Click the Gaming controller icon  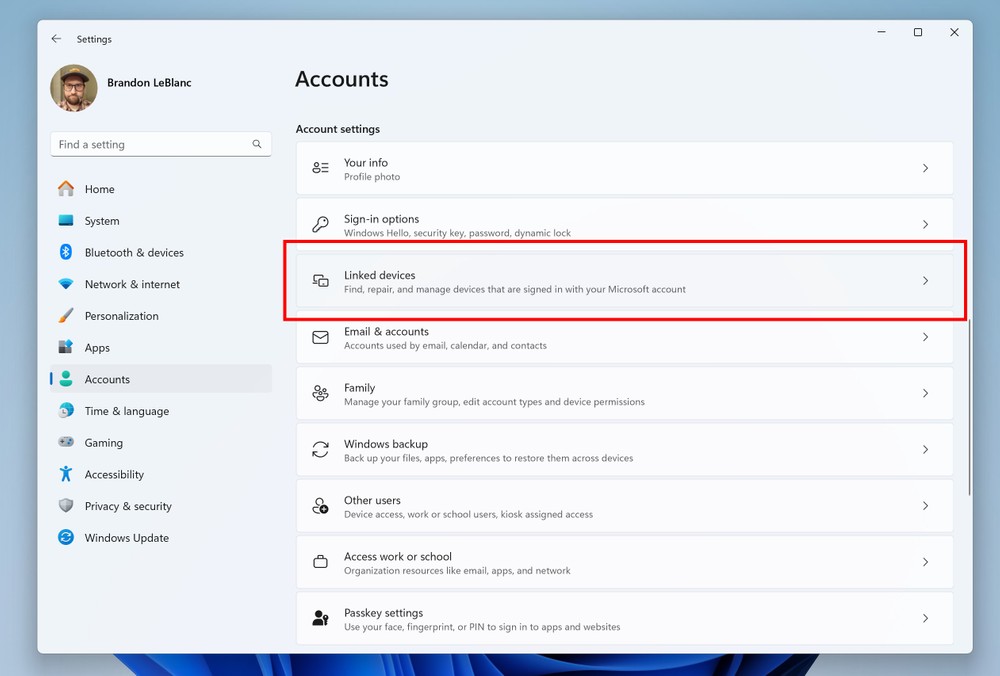click(x=66, y=442)
